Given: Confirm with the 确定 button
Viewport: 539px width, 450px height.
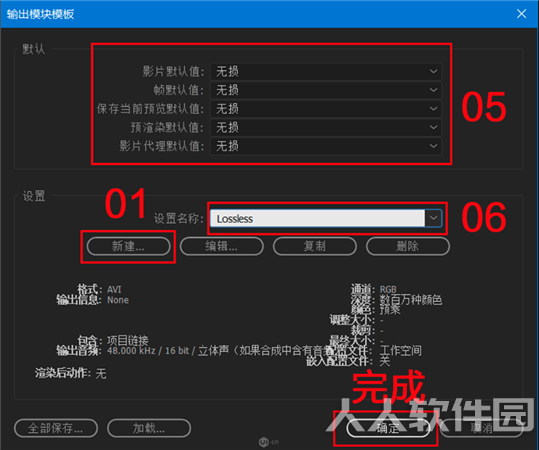Looking at the screenshot, I should pyautogui.click(x=388, y=428).
